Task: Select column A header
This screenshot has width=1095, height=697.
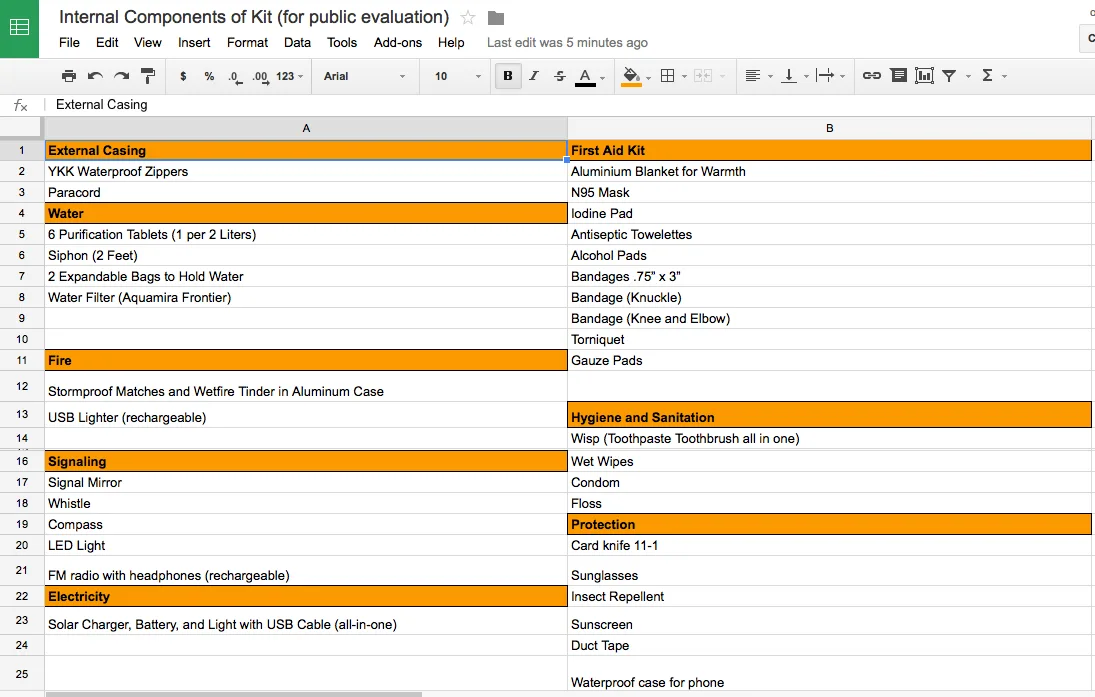Action: [306, 129]
